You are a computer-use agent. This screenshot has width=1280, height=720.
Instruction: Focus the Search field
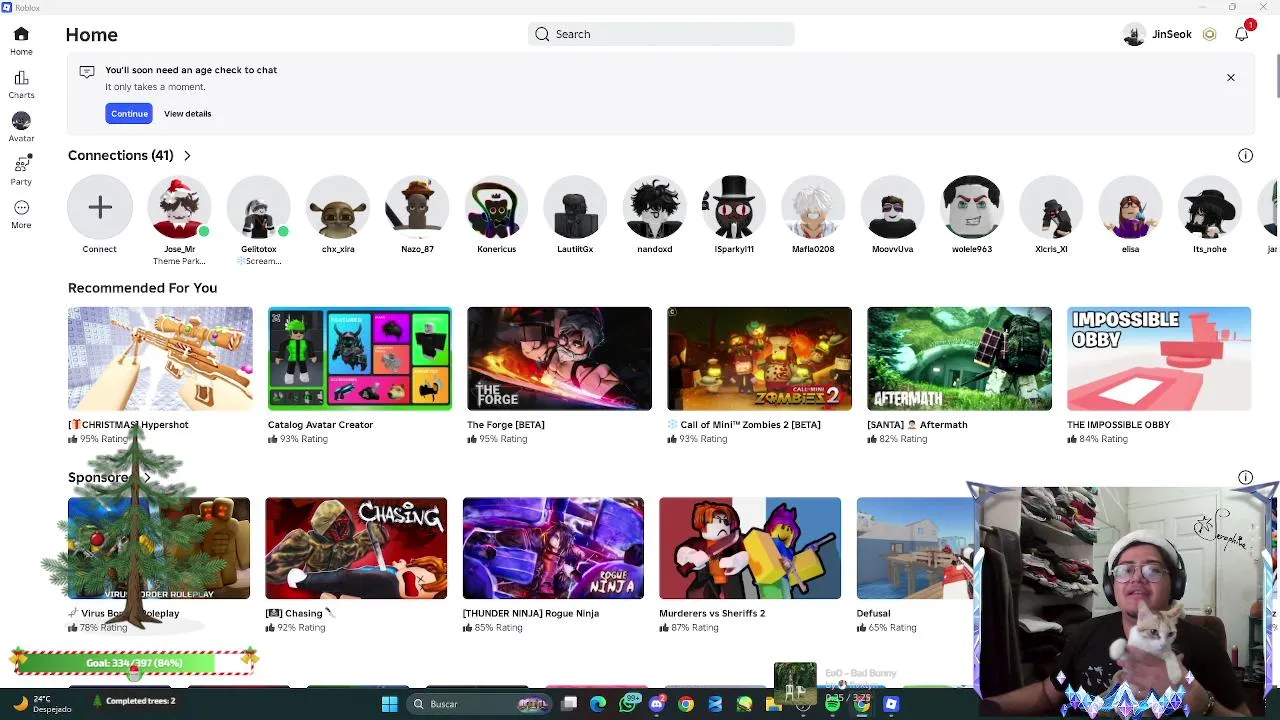(x=661, y=34)
